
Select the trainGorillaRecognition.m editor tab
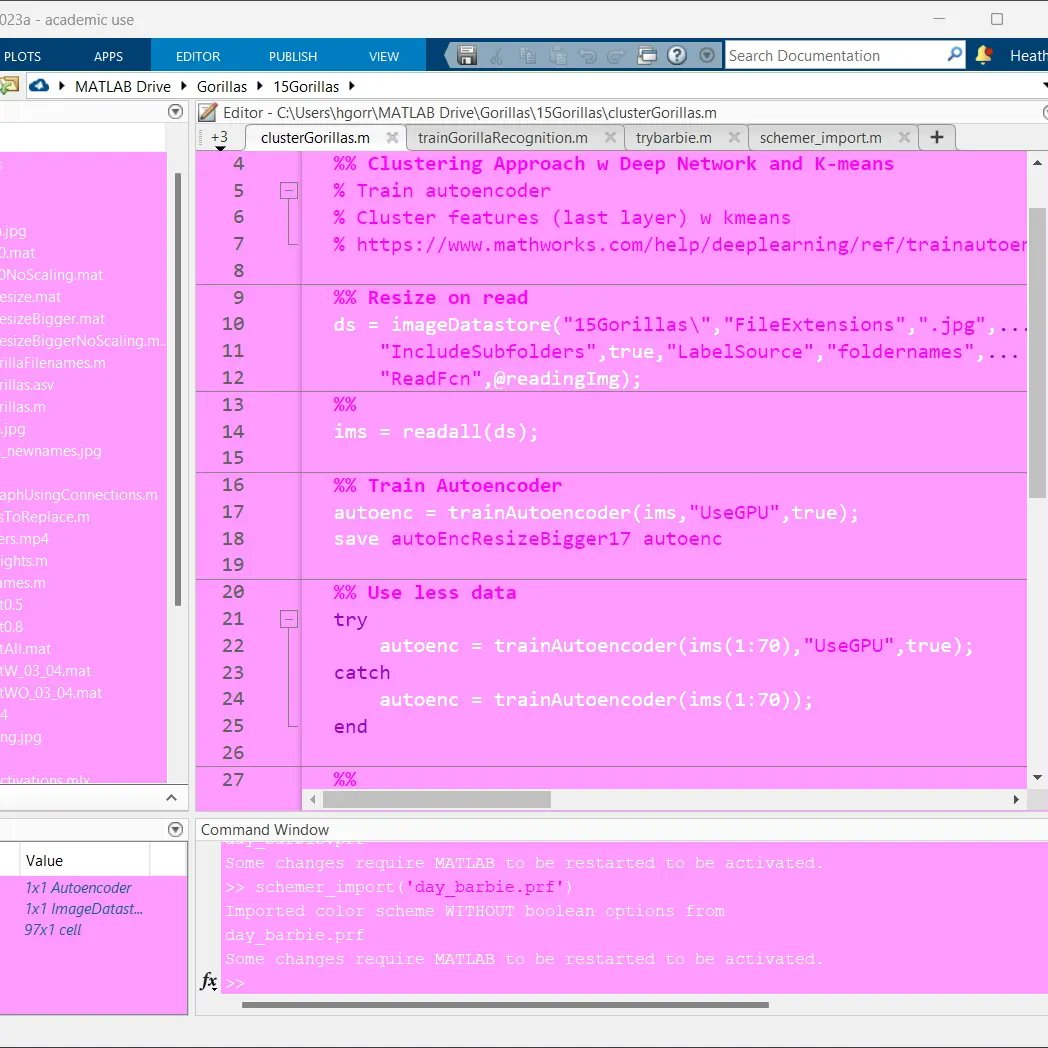click(x=503, y=138)
